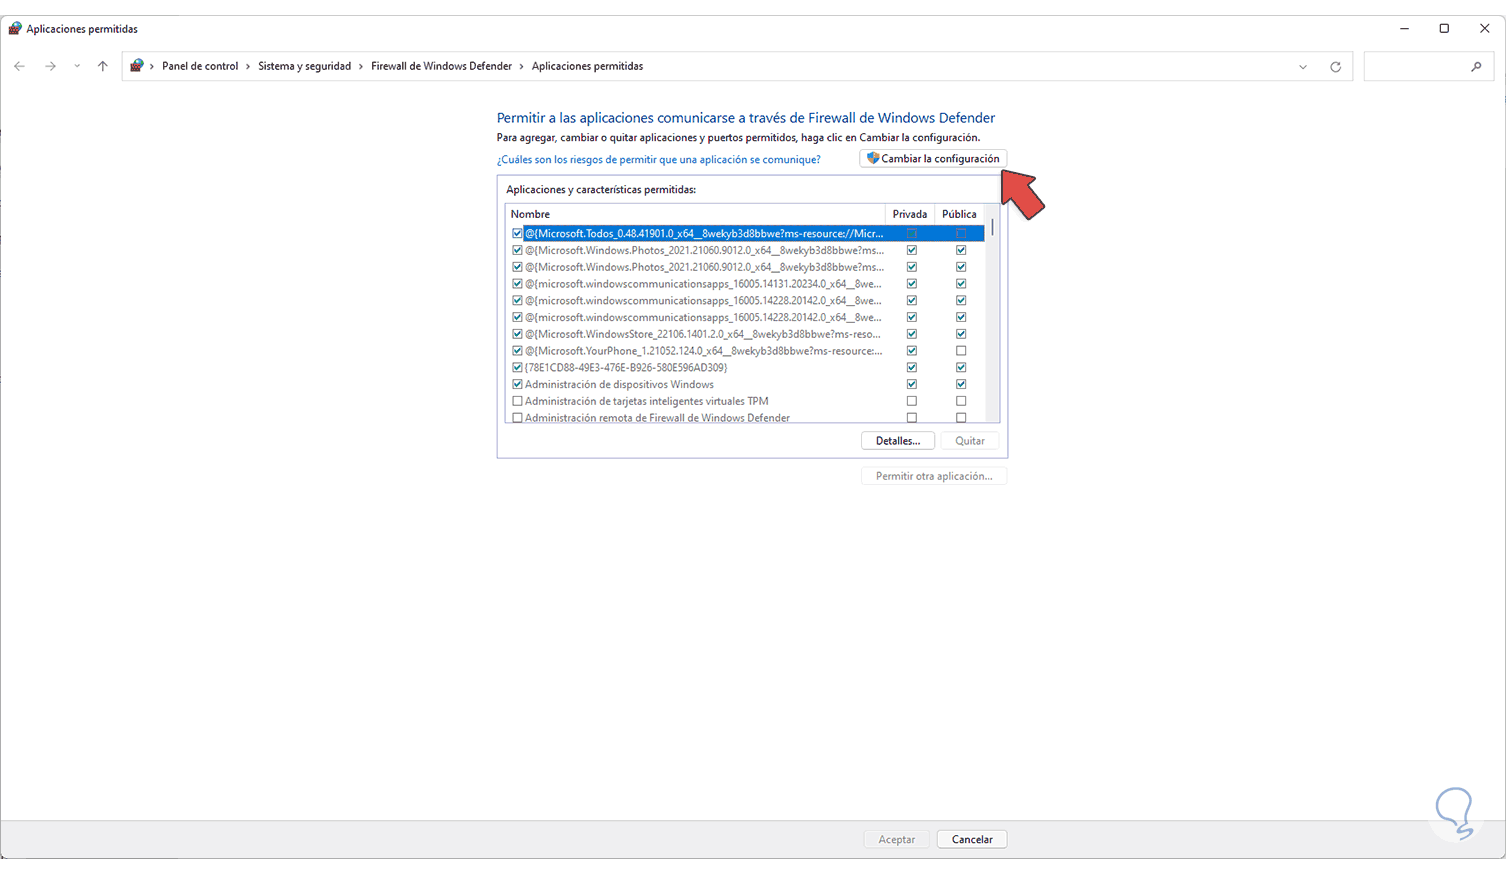Click the firewall icon in the title bar
Image resolution: width=1506 pixels, height=875 pixels.
click(14, 29)
